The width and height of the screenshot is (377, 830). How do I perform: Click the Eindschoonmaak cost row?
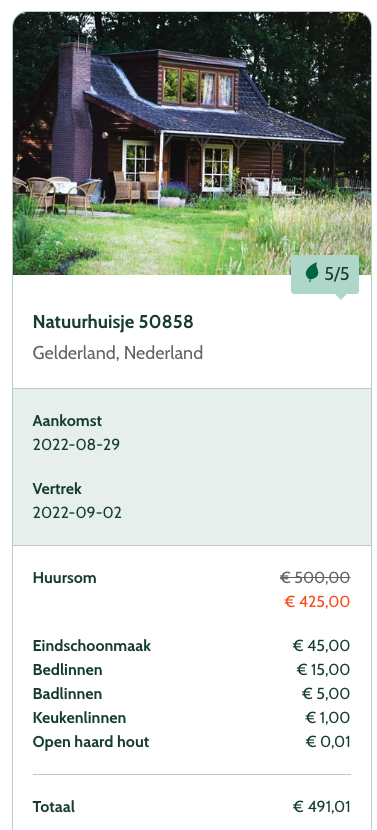click(x=192, y=646)
